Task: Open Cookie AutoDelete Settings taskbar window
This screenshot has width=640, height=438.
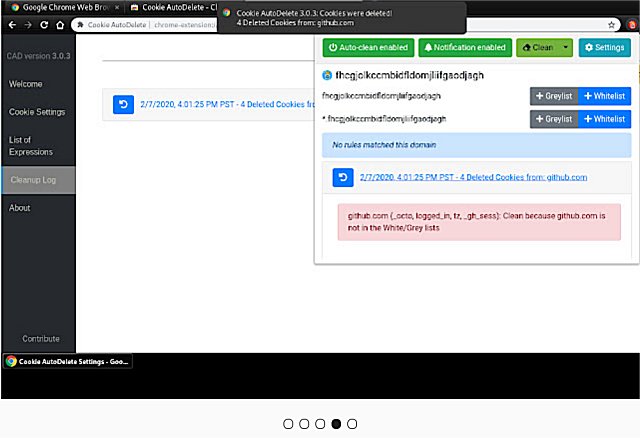Action: (x=68, y=361)
